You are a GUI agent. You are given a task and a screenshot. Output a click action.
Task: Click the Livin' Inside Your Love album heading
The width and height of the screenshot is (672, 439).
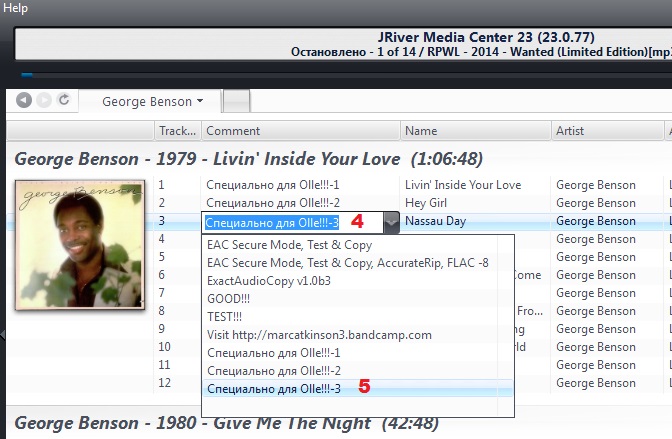tap(249, 159)
